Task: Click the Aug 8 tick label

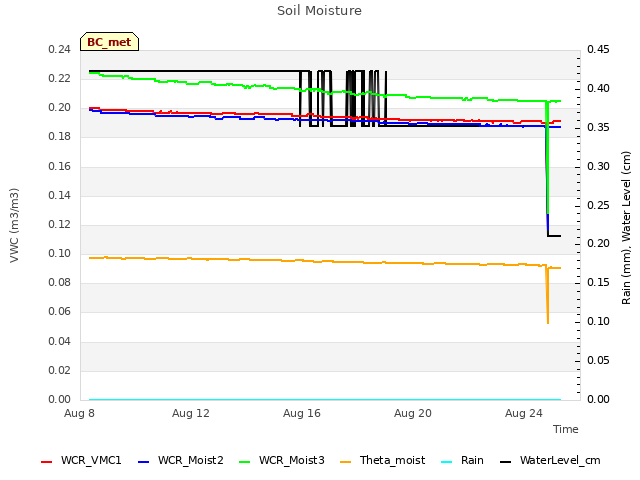Action: (79, 413)
